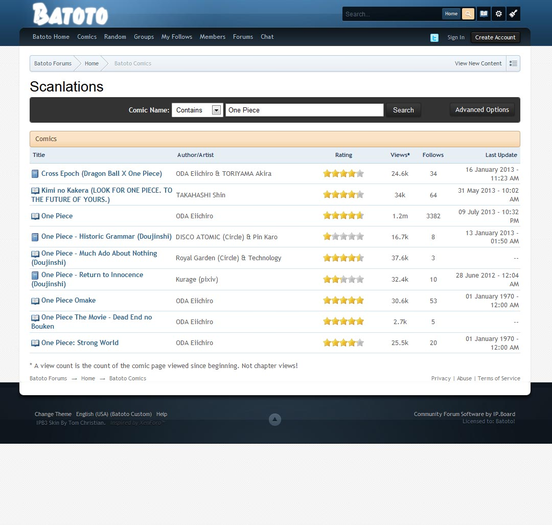Open the Twitter bird icon
This screenshot has height=525, width=552.
[x=434, y=38]
